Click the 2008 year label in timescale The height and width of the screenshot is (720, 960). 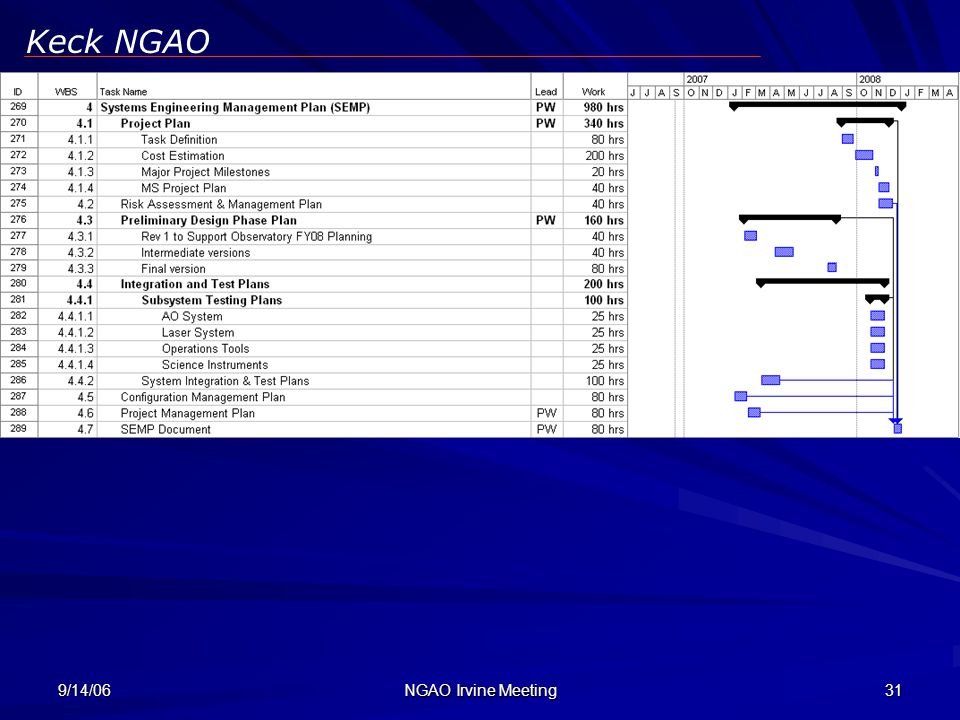click(x=869, y=79)
